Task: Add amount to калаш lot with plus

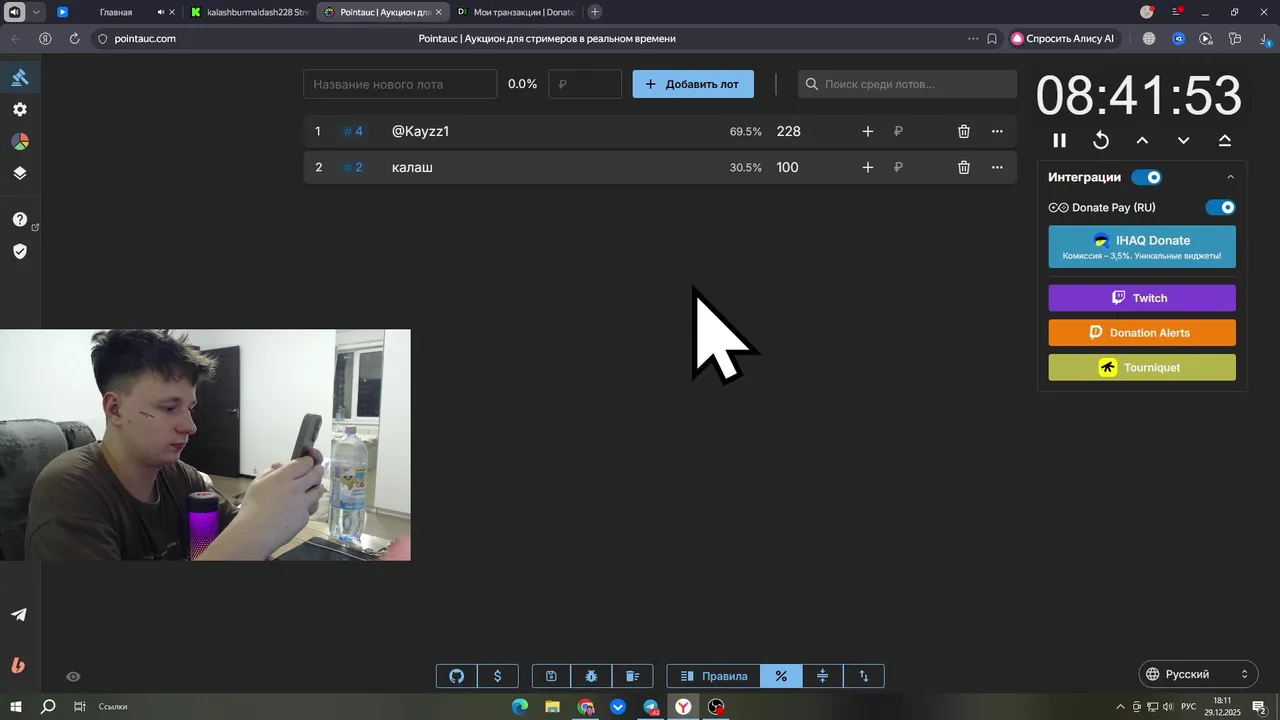Action: click(867, 167)
